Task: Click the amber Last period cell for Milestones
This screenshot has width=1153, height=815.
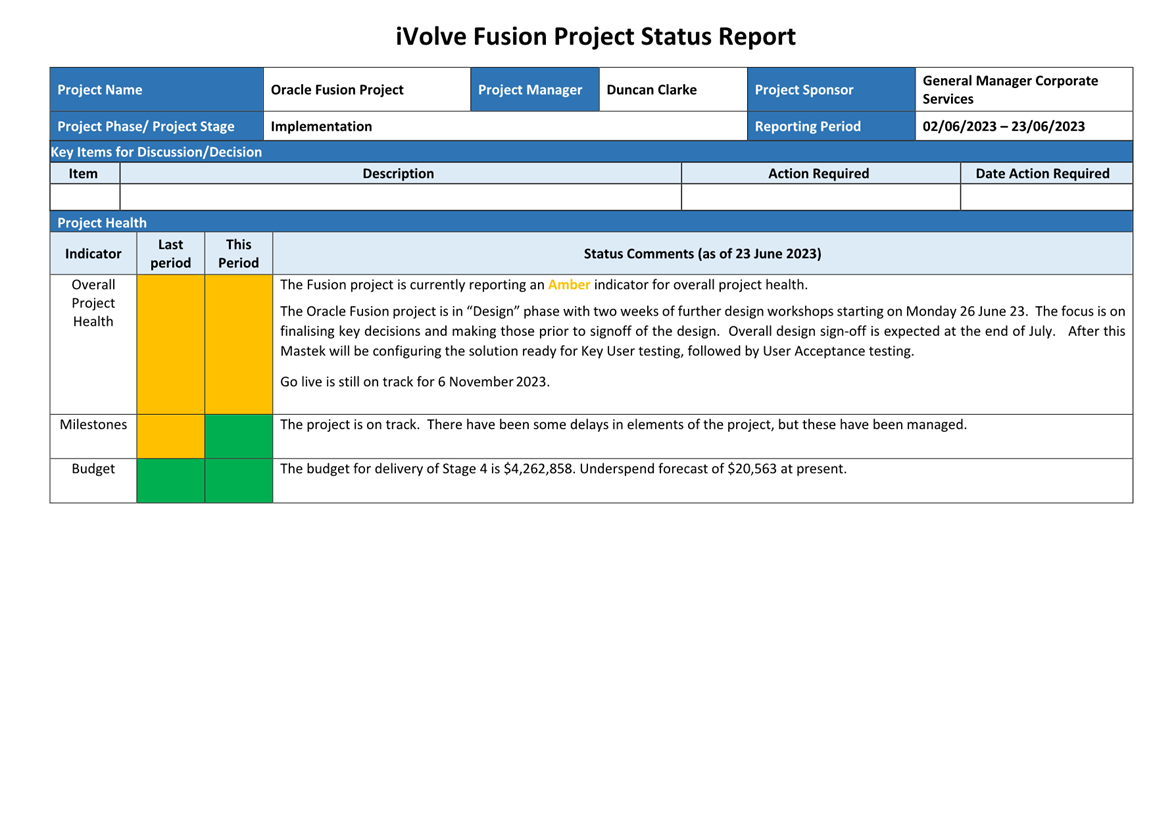Action: pyautogui.click(x=171, y=436)
